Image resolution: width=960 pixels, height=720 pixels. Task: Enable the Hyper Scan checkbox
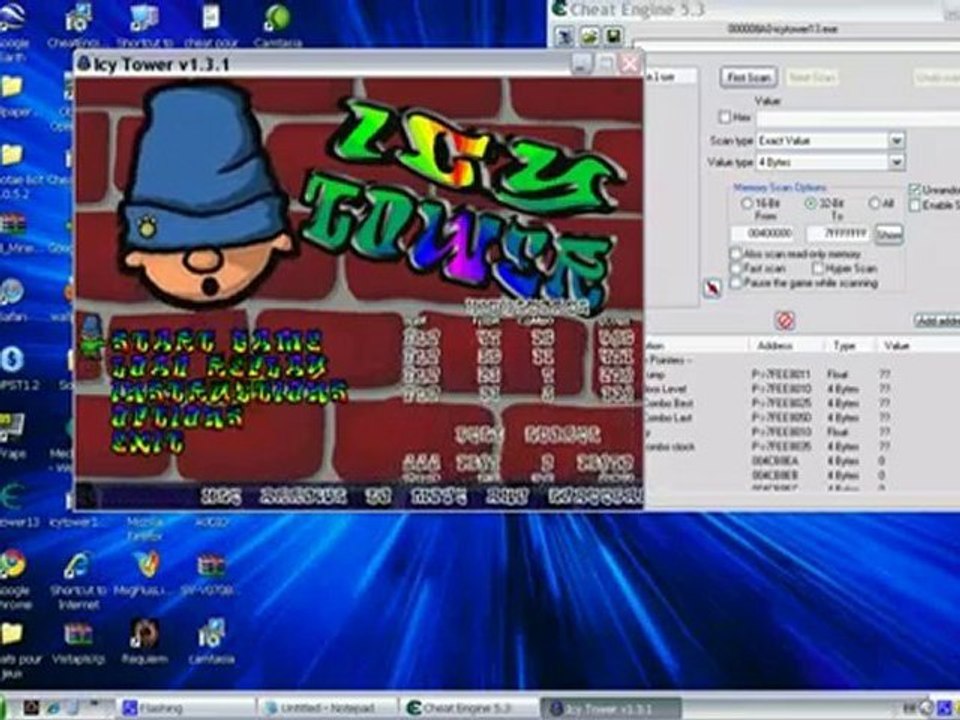[818, 268]
